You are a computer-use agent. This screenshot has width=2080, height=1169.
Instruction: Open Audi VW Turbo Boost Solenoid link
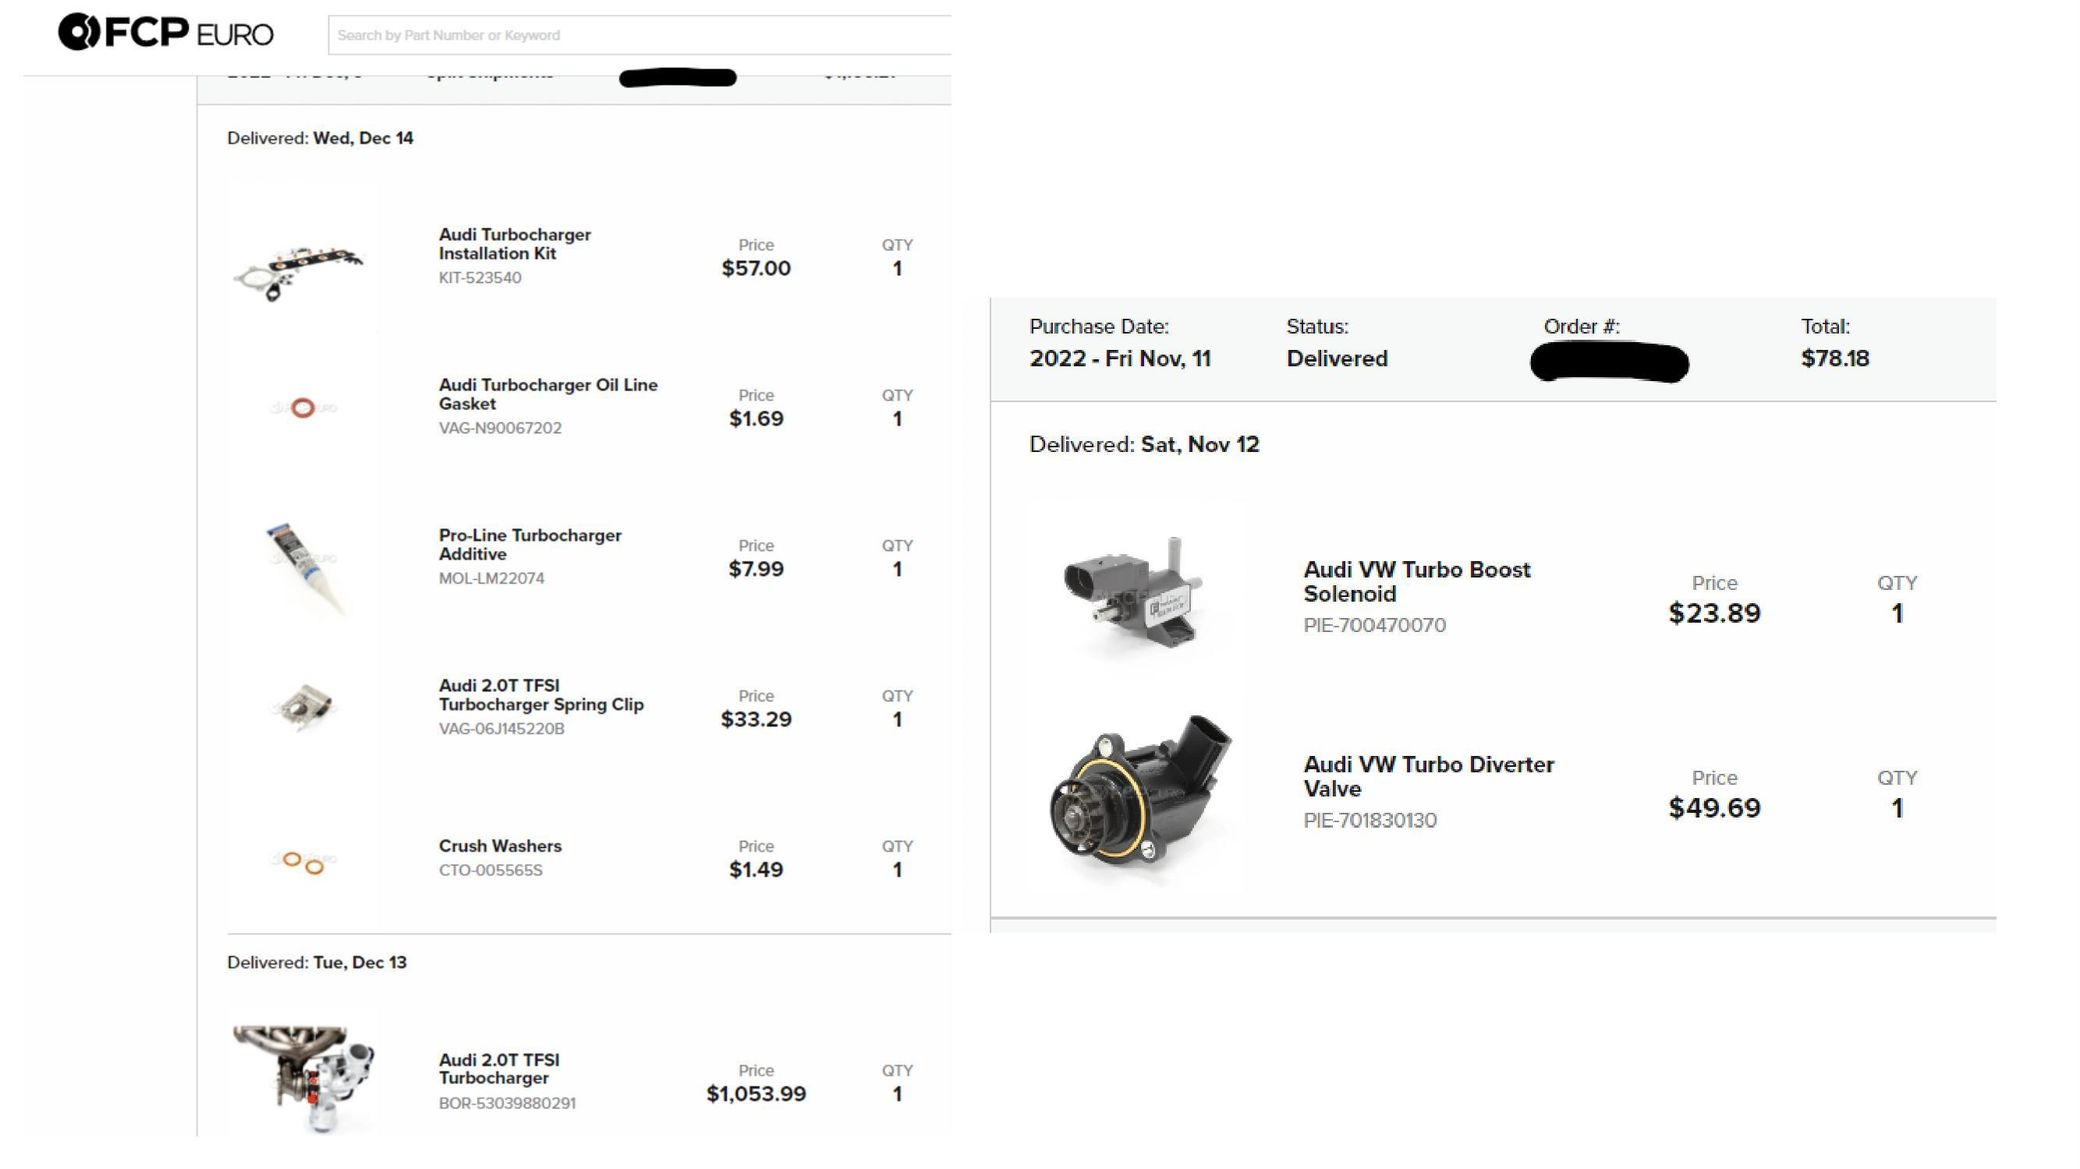pos(1417,581)
